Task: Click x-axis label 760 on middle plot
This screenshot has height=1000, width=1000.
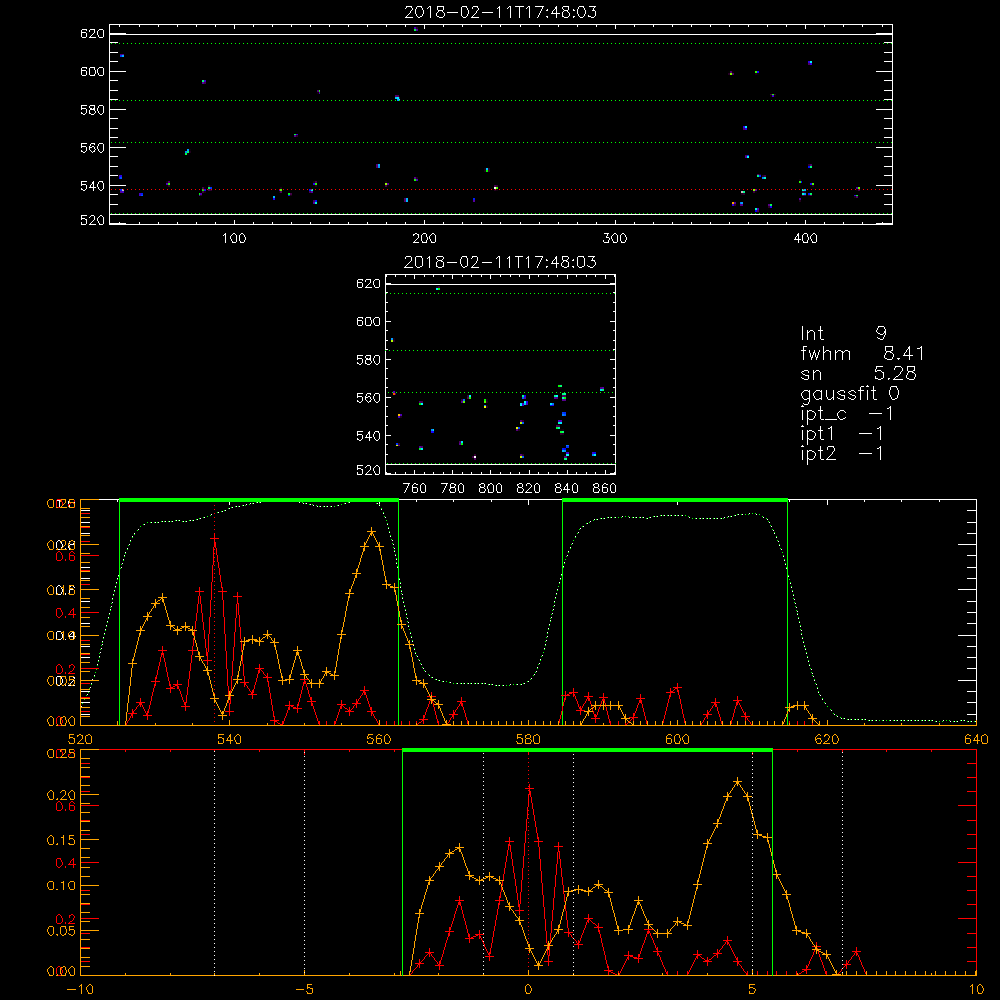Action: tap(415, 489)
